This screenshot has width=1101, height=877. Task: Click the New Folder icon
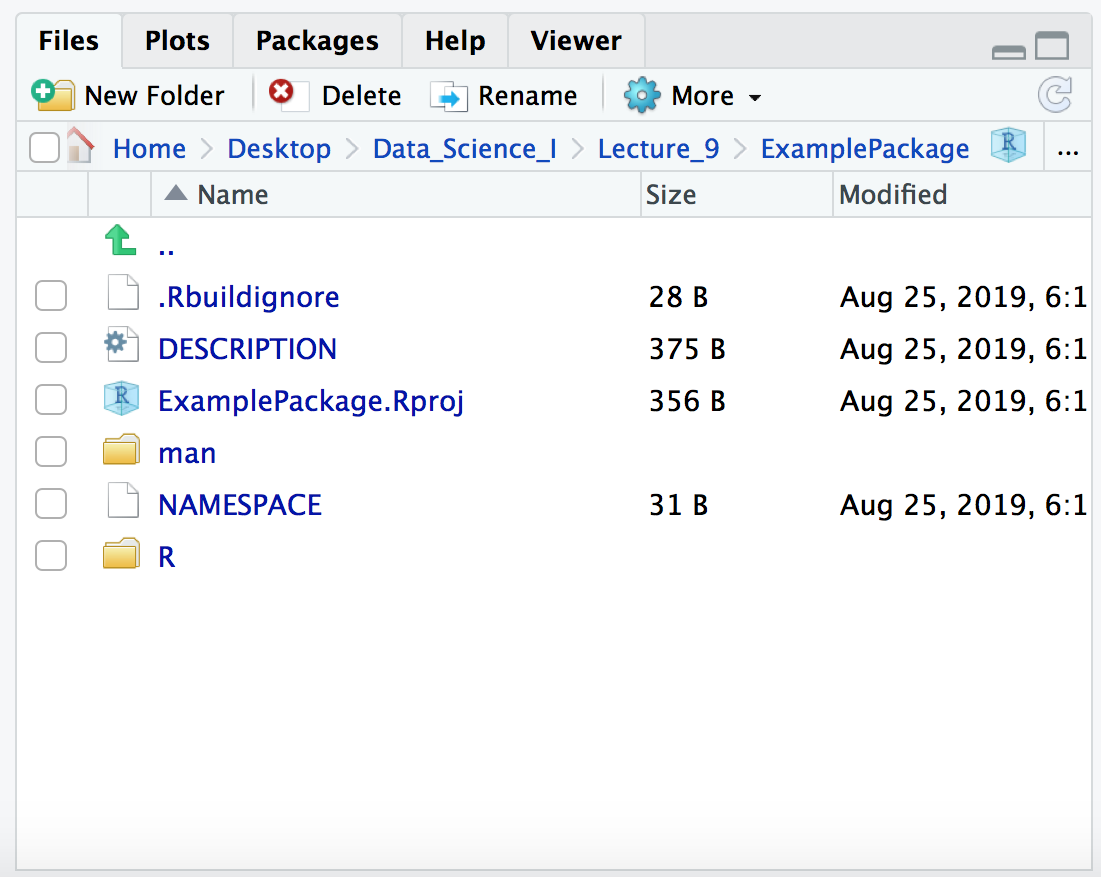click(52, 95)
